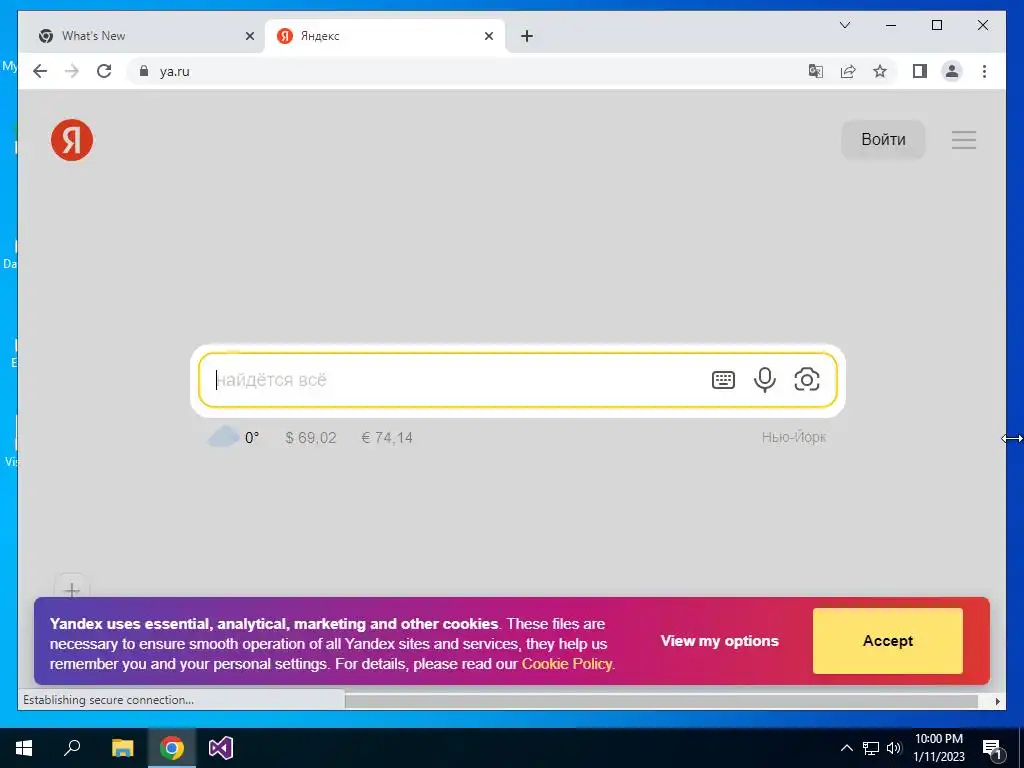The height and width of the screenshot is (768, 1024).
Task: Click the horizontal scrollbar right arrow
Action: coord(997,701)
